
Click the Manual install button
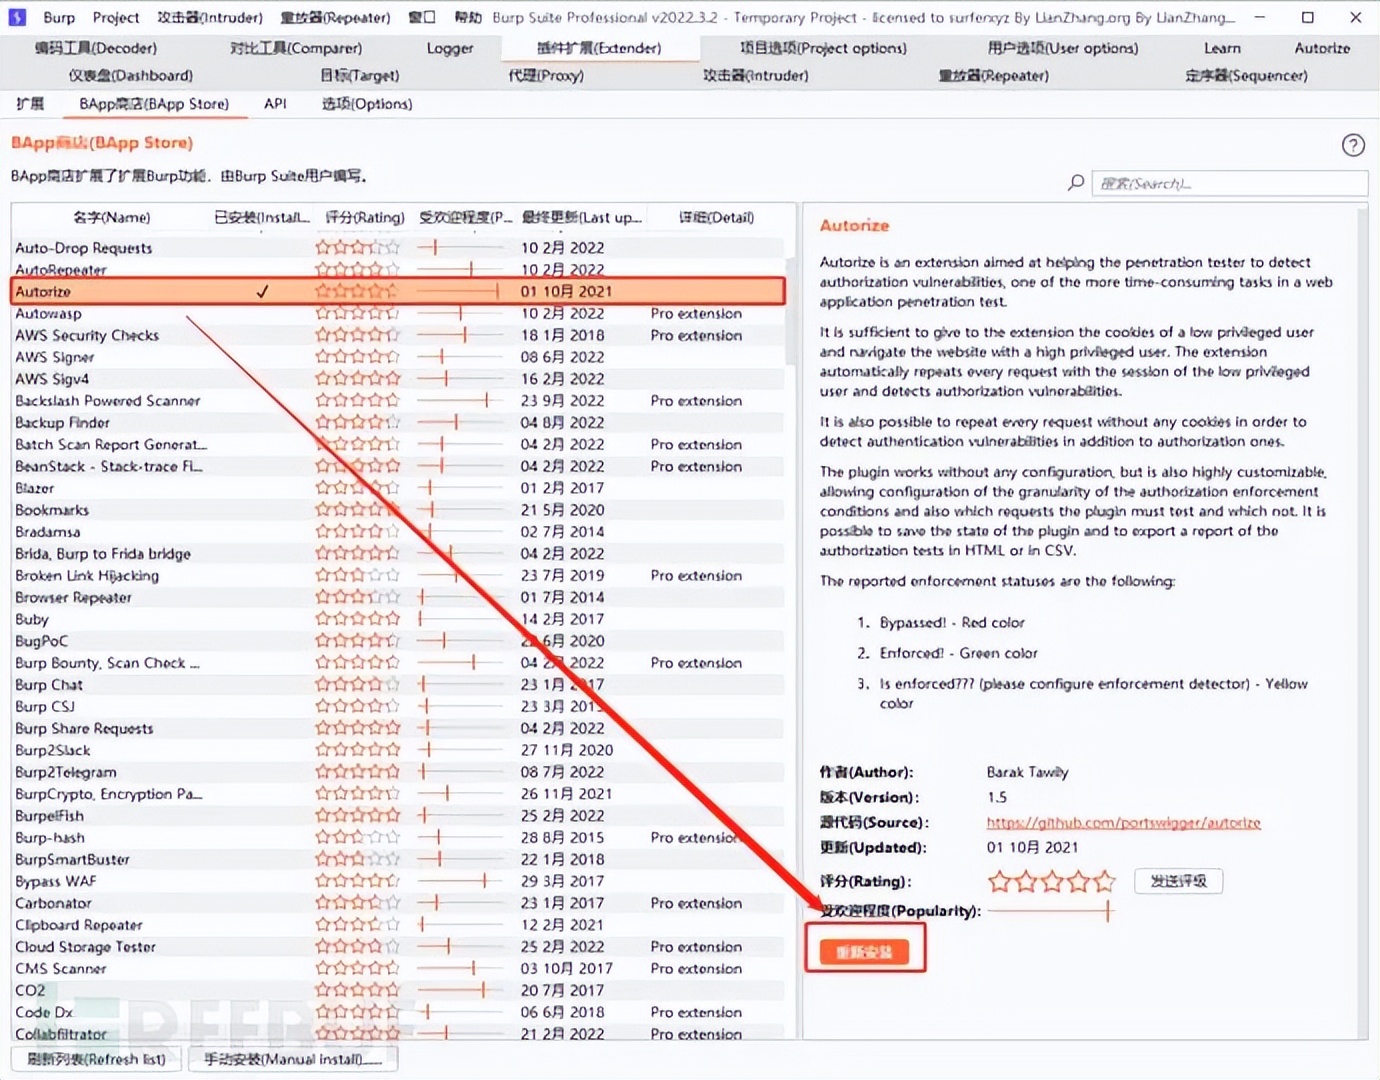click(x=293, y=1059)
